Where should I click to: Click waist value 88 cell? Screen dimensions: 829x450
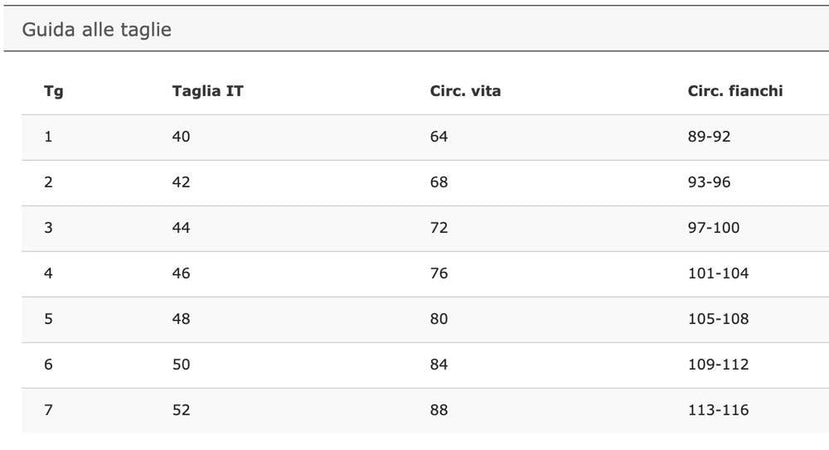coord(439,410)
